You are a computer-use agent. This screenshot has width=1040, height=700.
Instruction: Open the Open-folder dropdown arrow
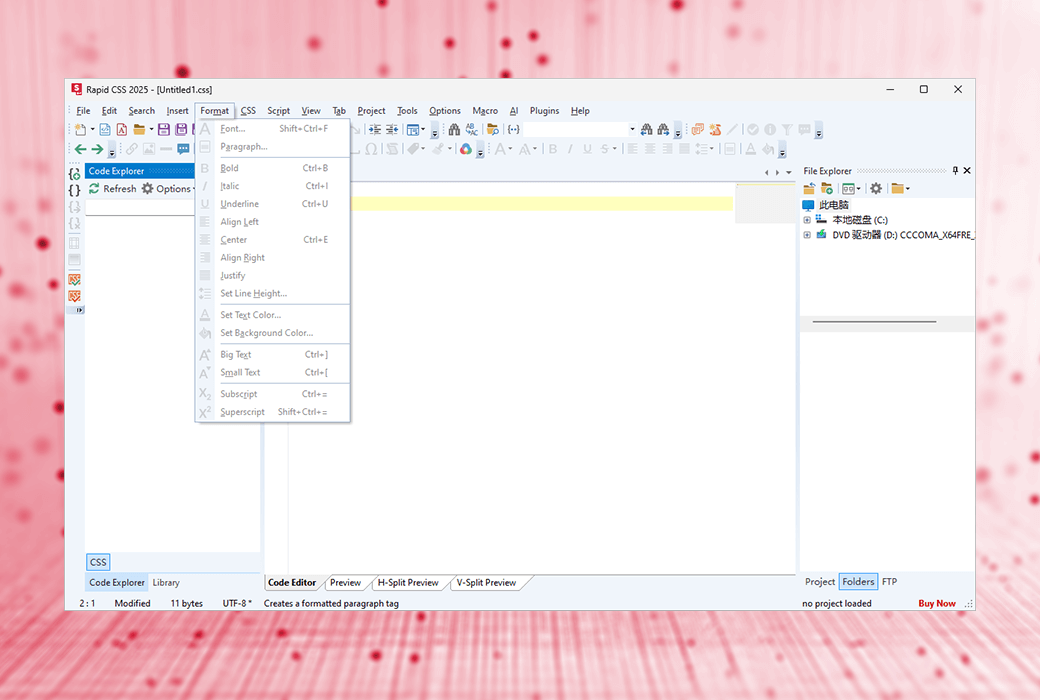[x=151, y=129]
